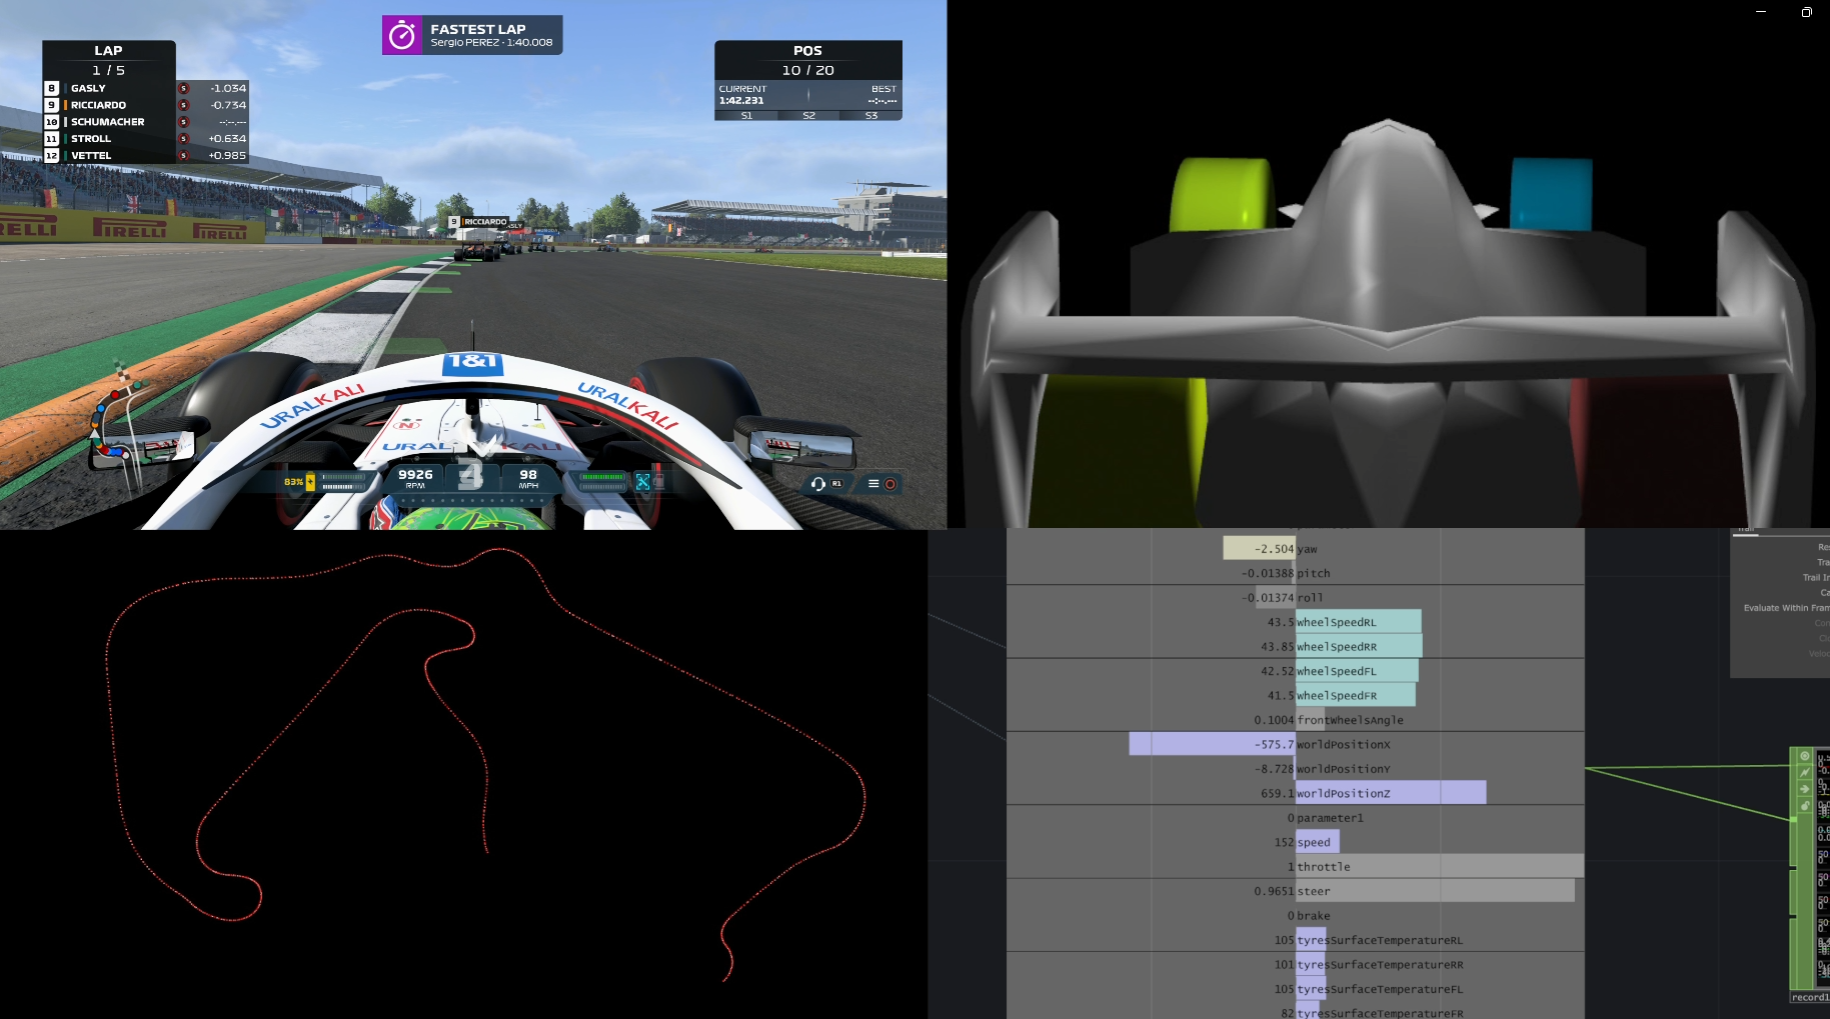Image resolution: width=1830 pixels, height=1019 pixels.
Task: Click the VETTEL driver name in the leaderboard
Action: (x=91, y=156)
